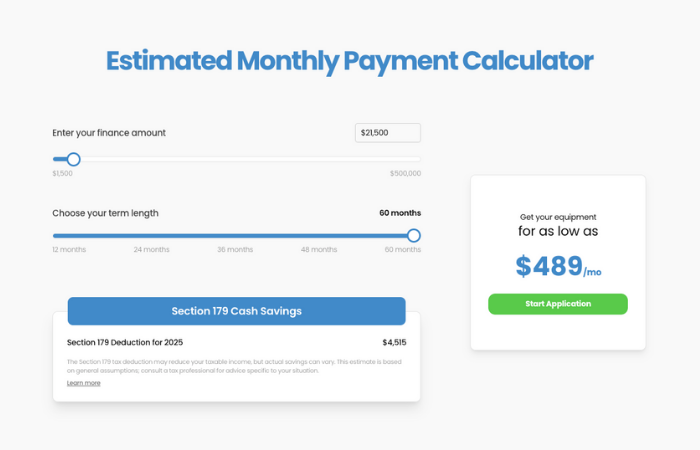Click the Estimated Monthly Payment Calculator heading
The width and height of the screenshot is (700, 450).
pos(350,61)
